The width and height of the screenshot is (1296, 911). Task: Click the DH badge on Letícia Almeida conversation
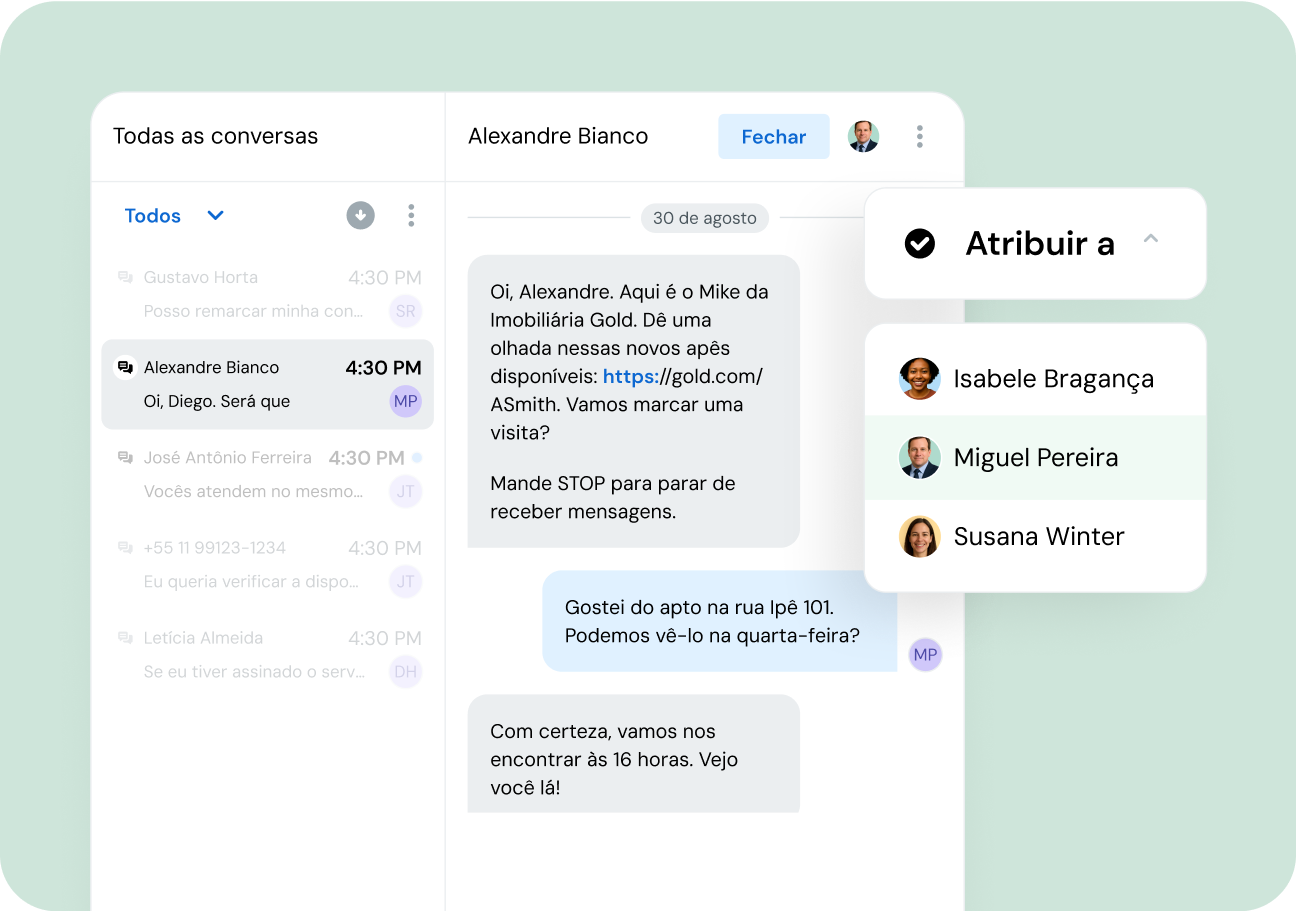405,672
